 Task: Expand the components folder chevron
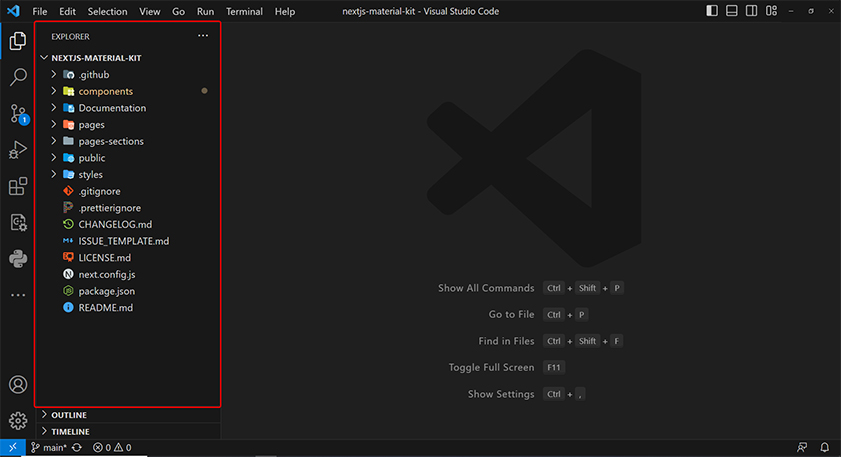(x=54, y=91)
